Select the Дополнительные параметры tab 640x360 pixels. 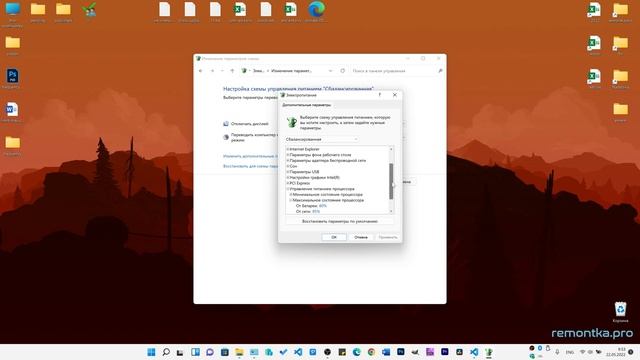(x=307, y=105)
